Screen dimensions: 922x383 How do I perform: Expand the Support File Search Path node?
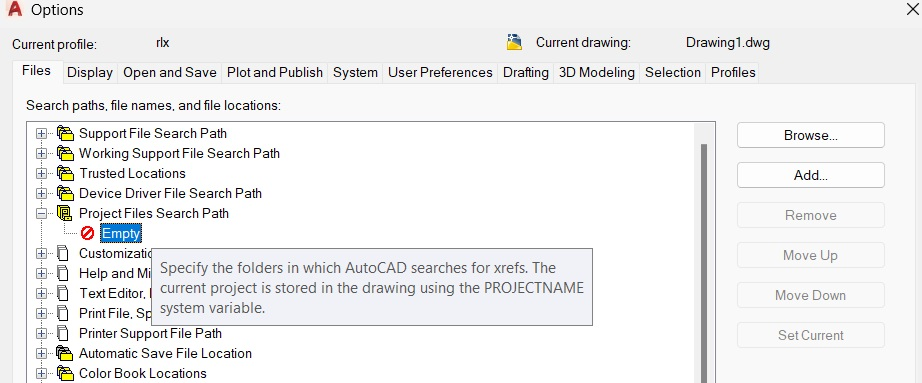tap(41, 134)
